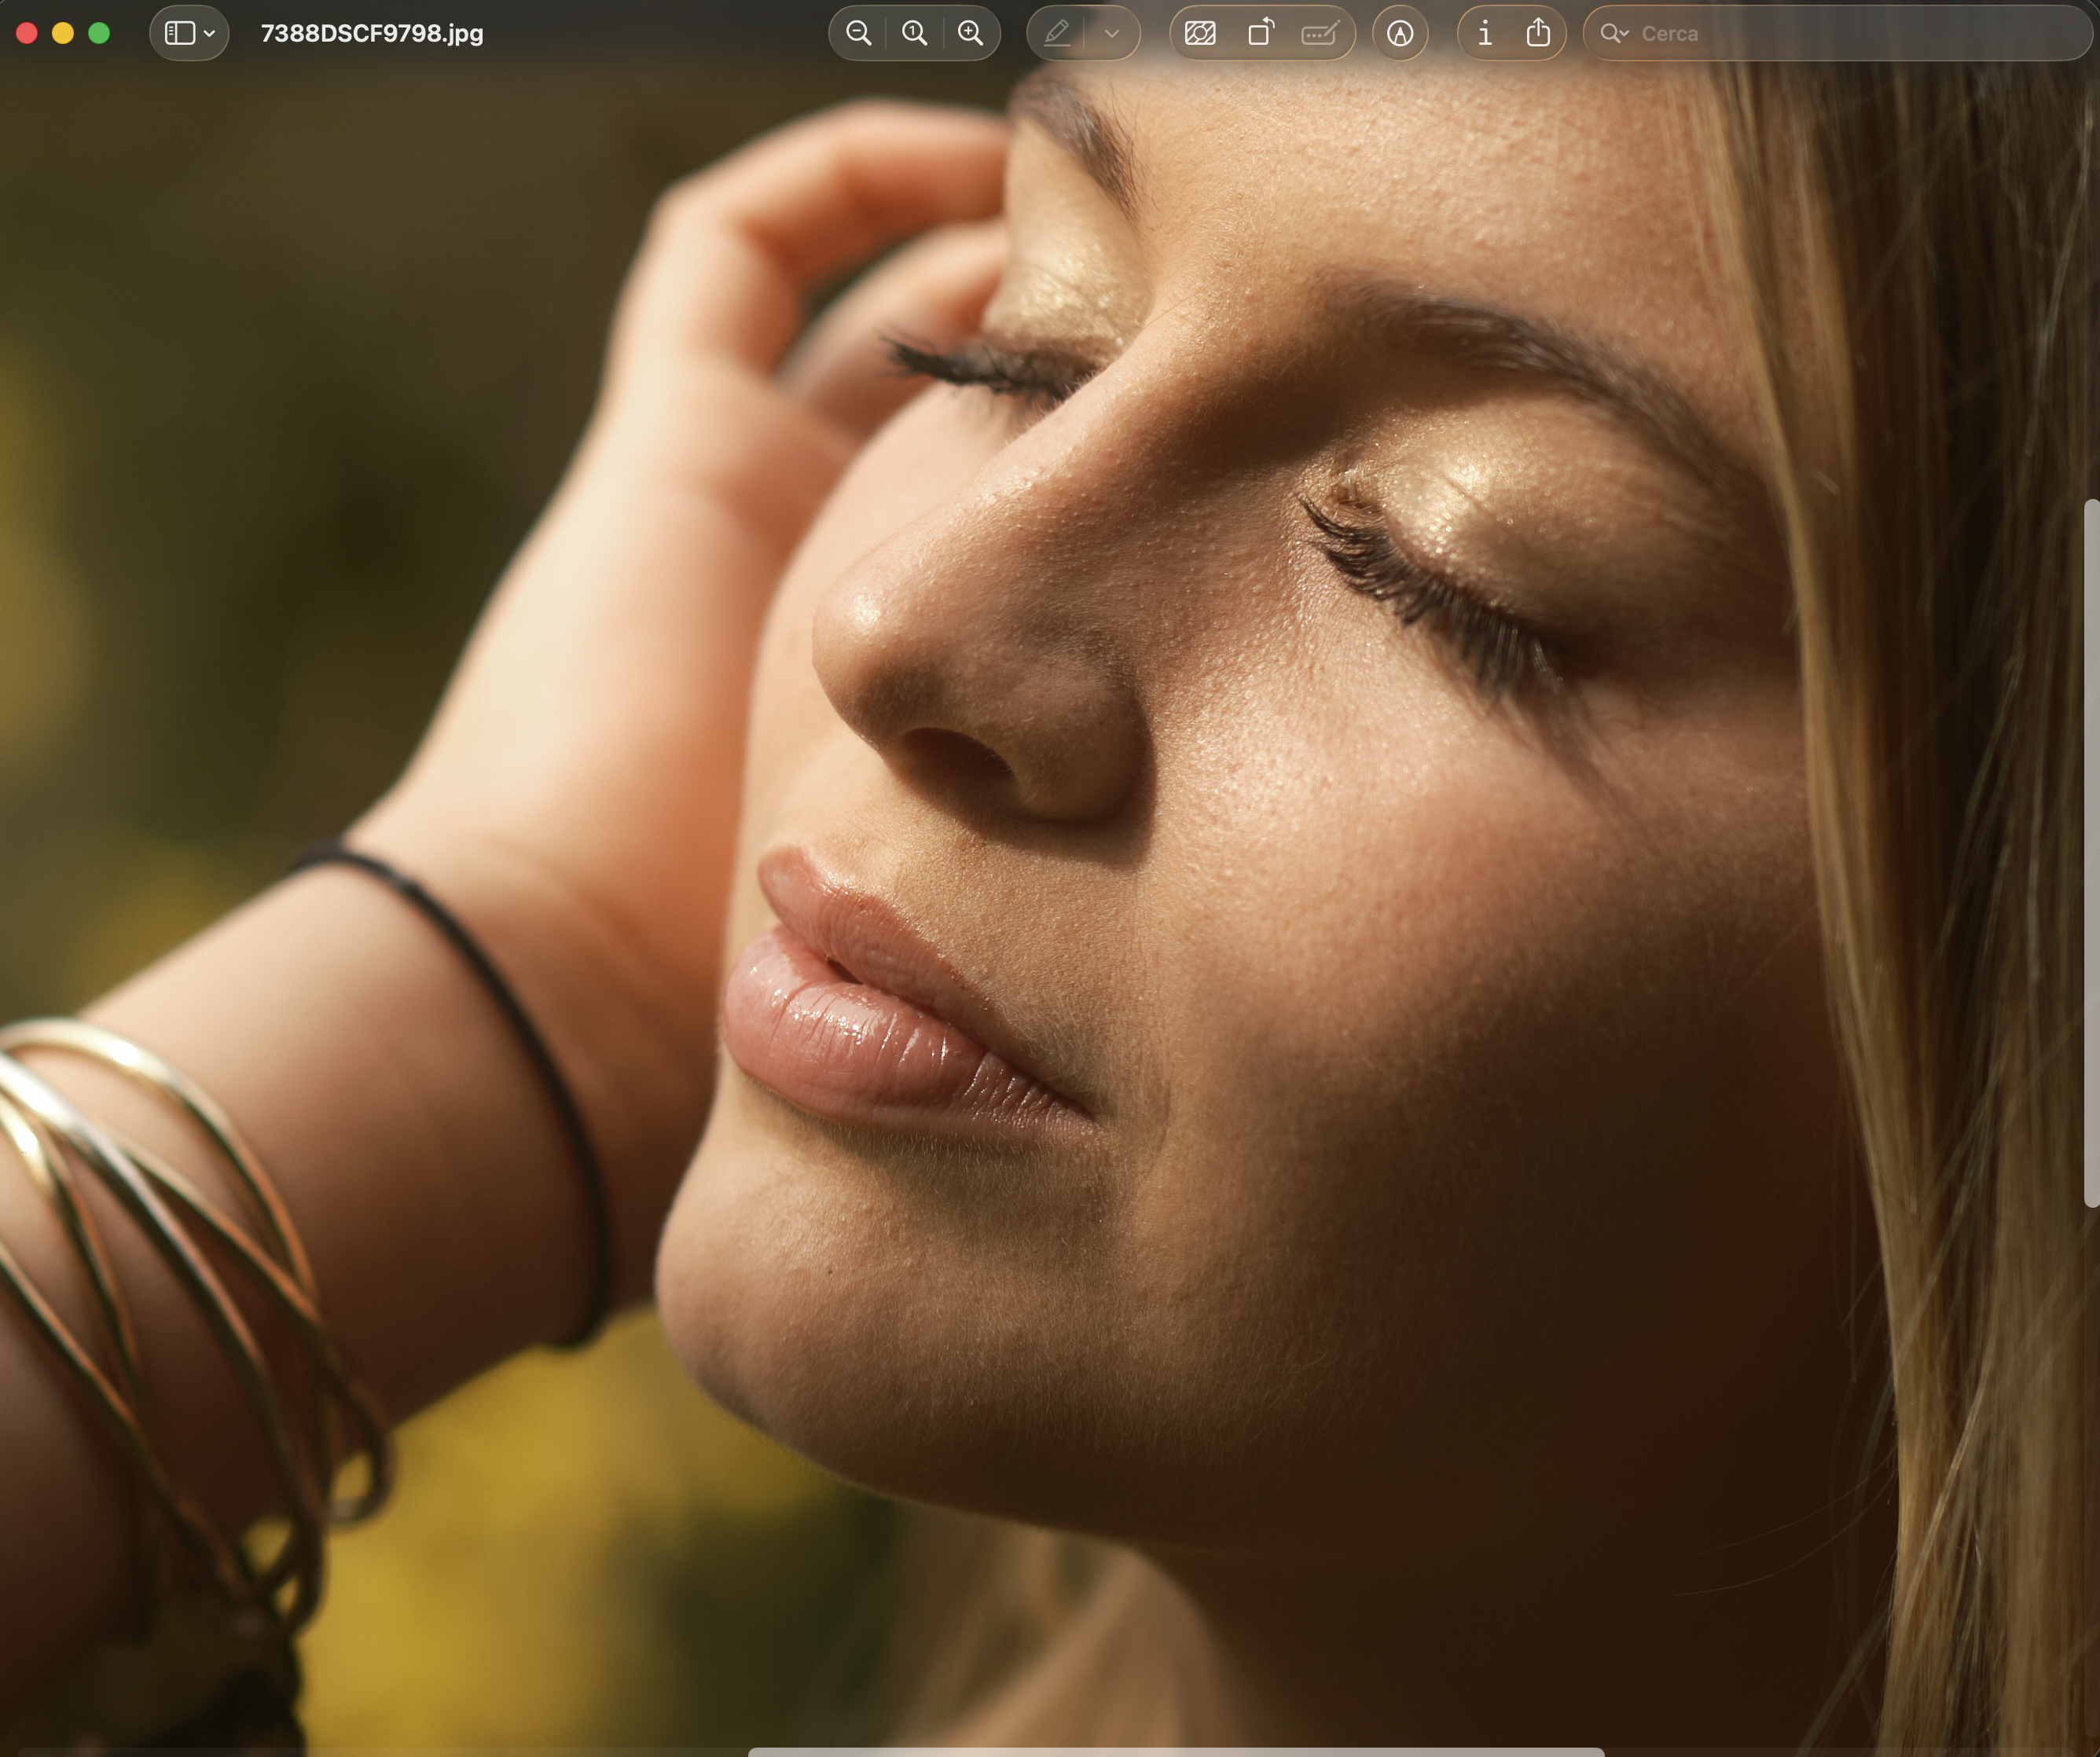Click the form filling toolbar icon
Viewport: 2100px width, 1757px height.
click(x=1319, y=33)
